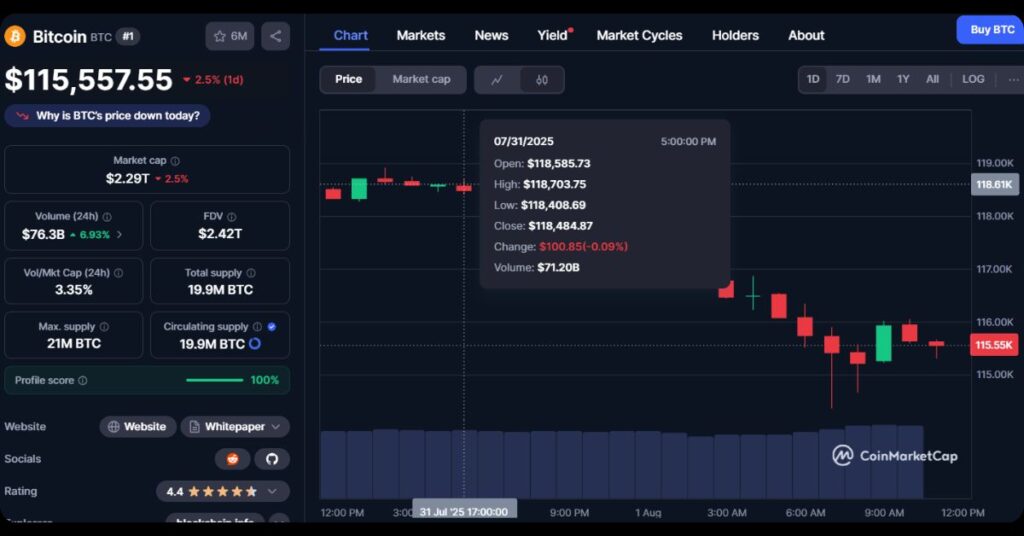Click the 118.61K price axis marker
The width and height of the screenshot is (1024, 536).
click(x=994, y=185)
